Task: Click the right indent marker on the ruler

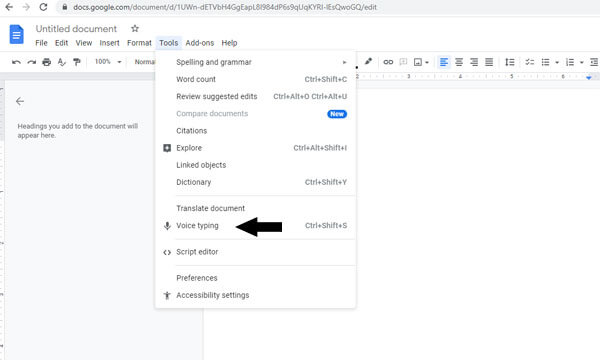Action: (x=589, y=78)
